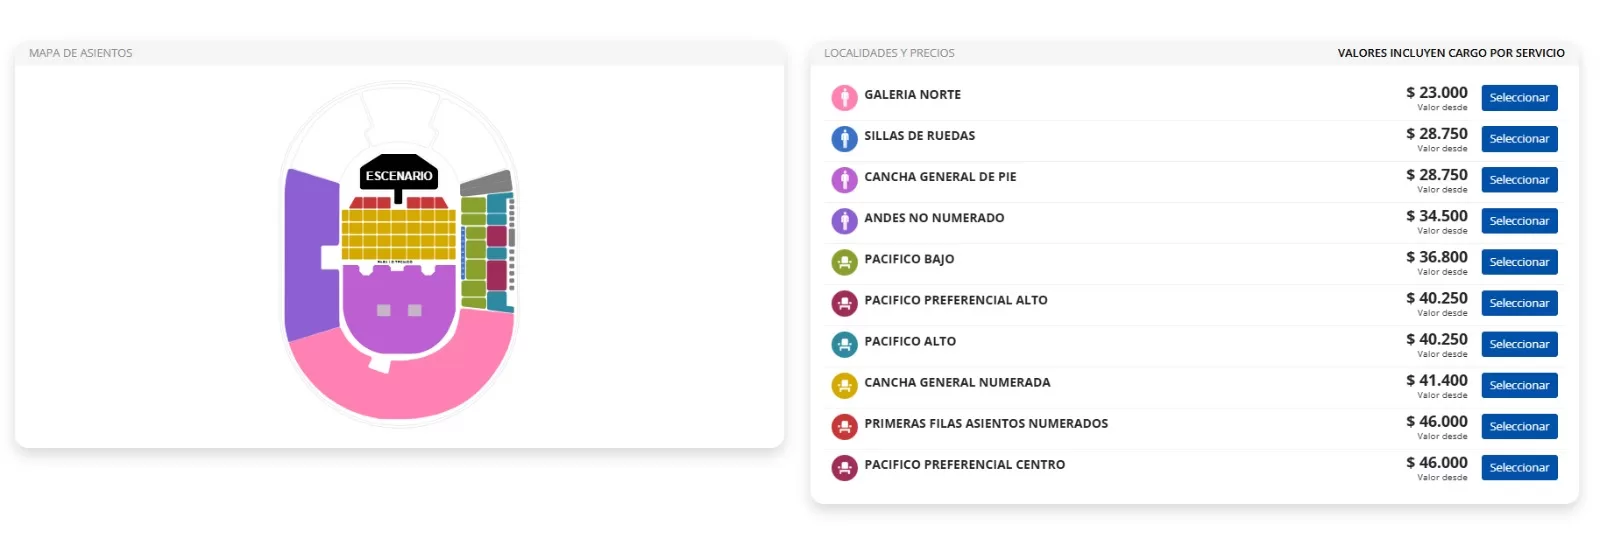Click the Andes No Numerado icon
Screen dimensions: 1600x538
[x=844, y=220]
